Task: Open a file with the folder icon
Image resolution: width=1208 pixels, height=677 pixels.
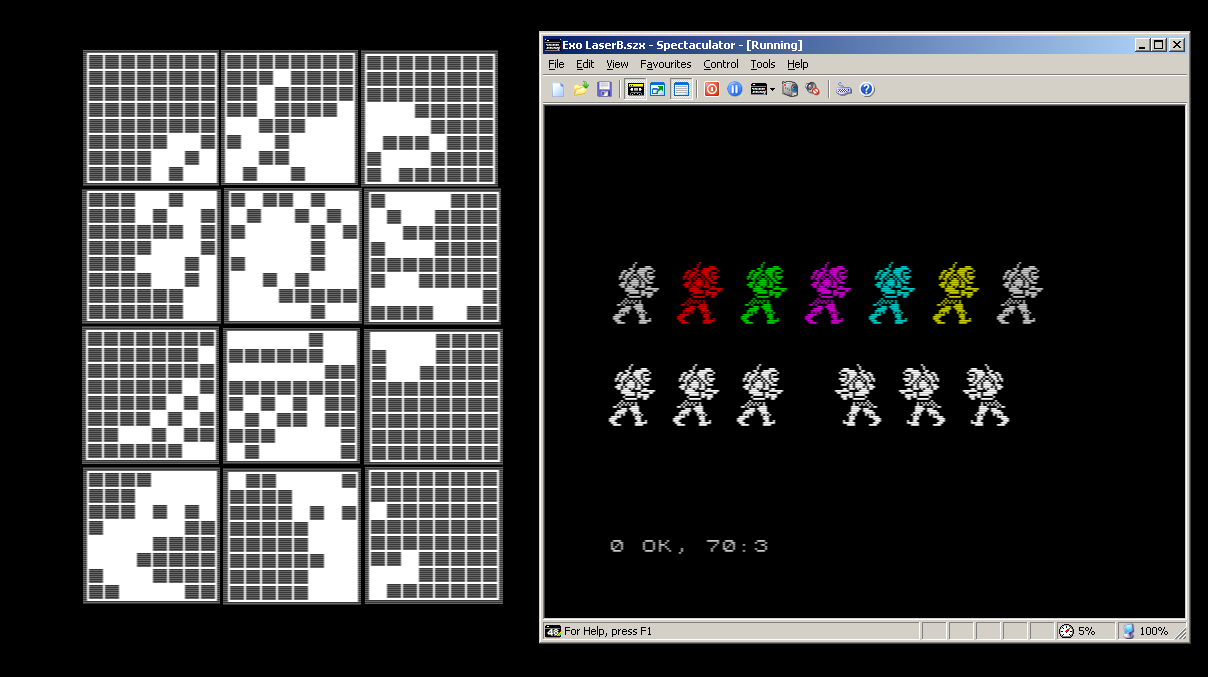Action: click(581, 89)
